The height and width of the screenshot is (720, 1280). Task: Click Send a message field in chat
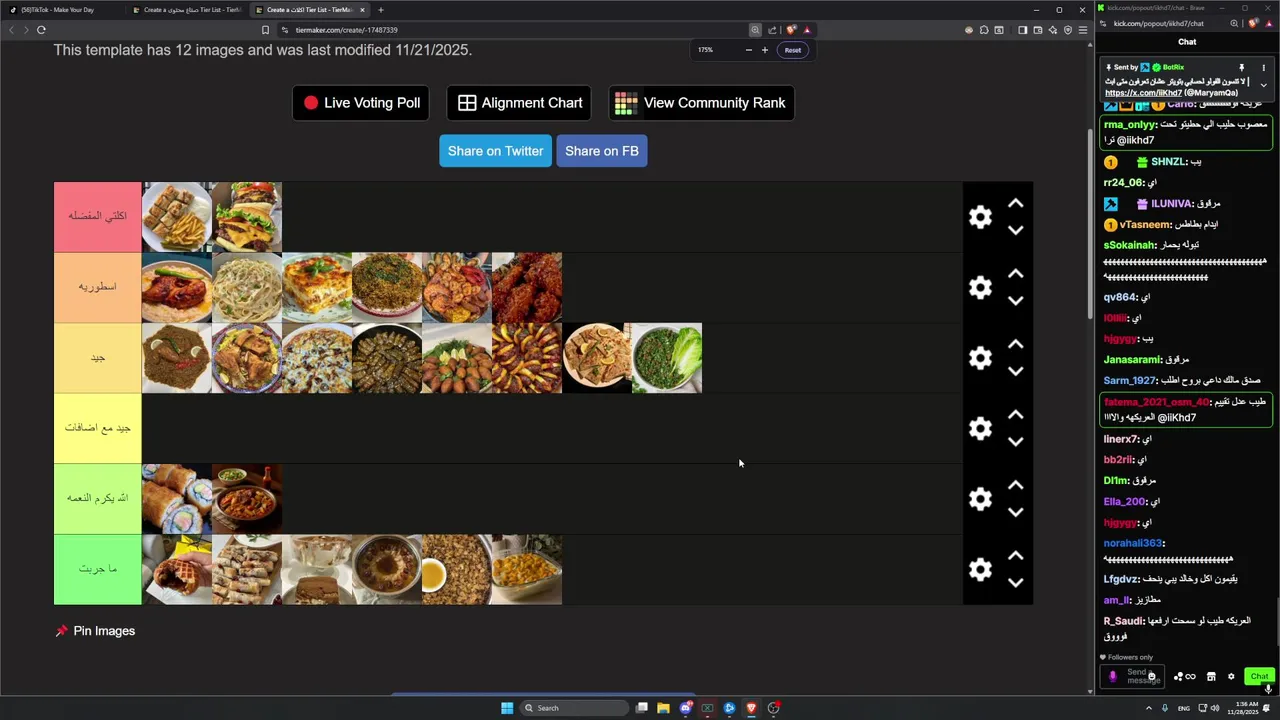pos(1133,677)
